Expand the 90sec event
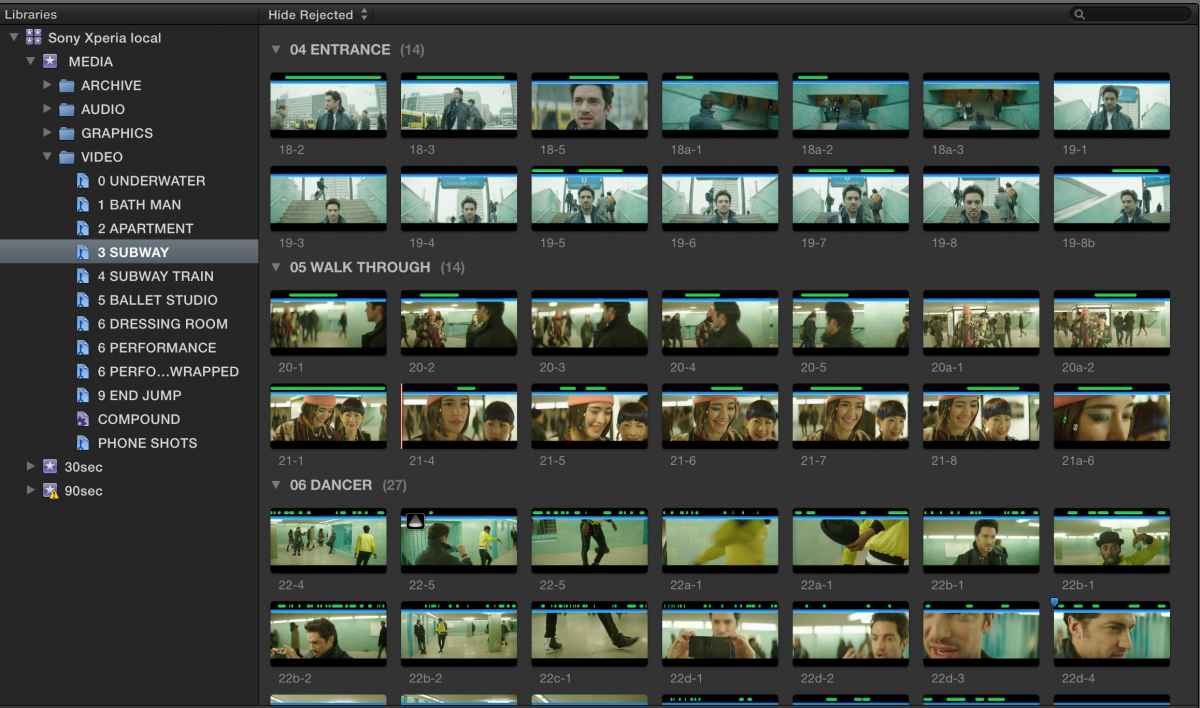The width and height of the screenshot is (1200, 708). (x=31, y=490)
